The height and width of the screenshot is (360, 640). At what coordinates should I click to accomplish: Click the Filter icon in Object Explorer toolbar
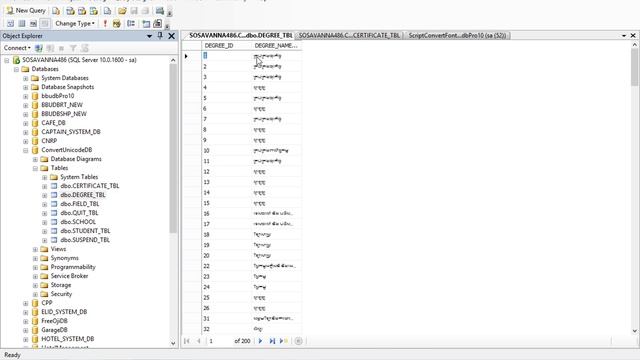click(x=73, y=48)
